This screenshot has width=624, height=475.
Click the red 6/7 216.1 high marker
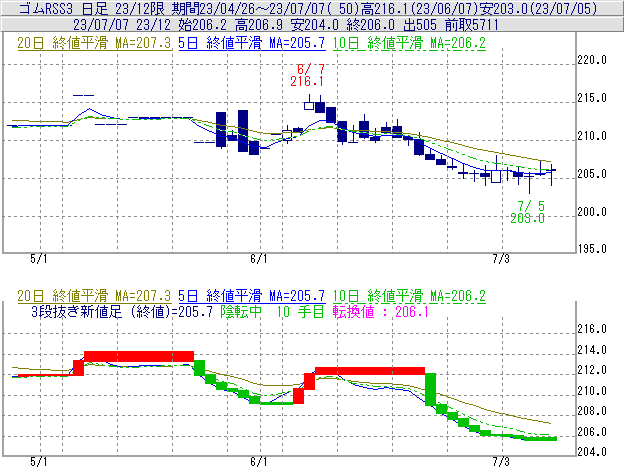(x=307, y=75)
